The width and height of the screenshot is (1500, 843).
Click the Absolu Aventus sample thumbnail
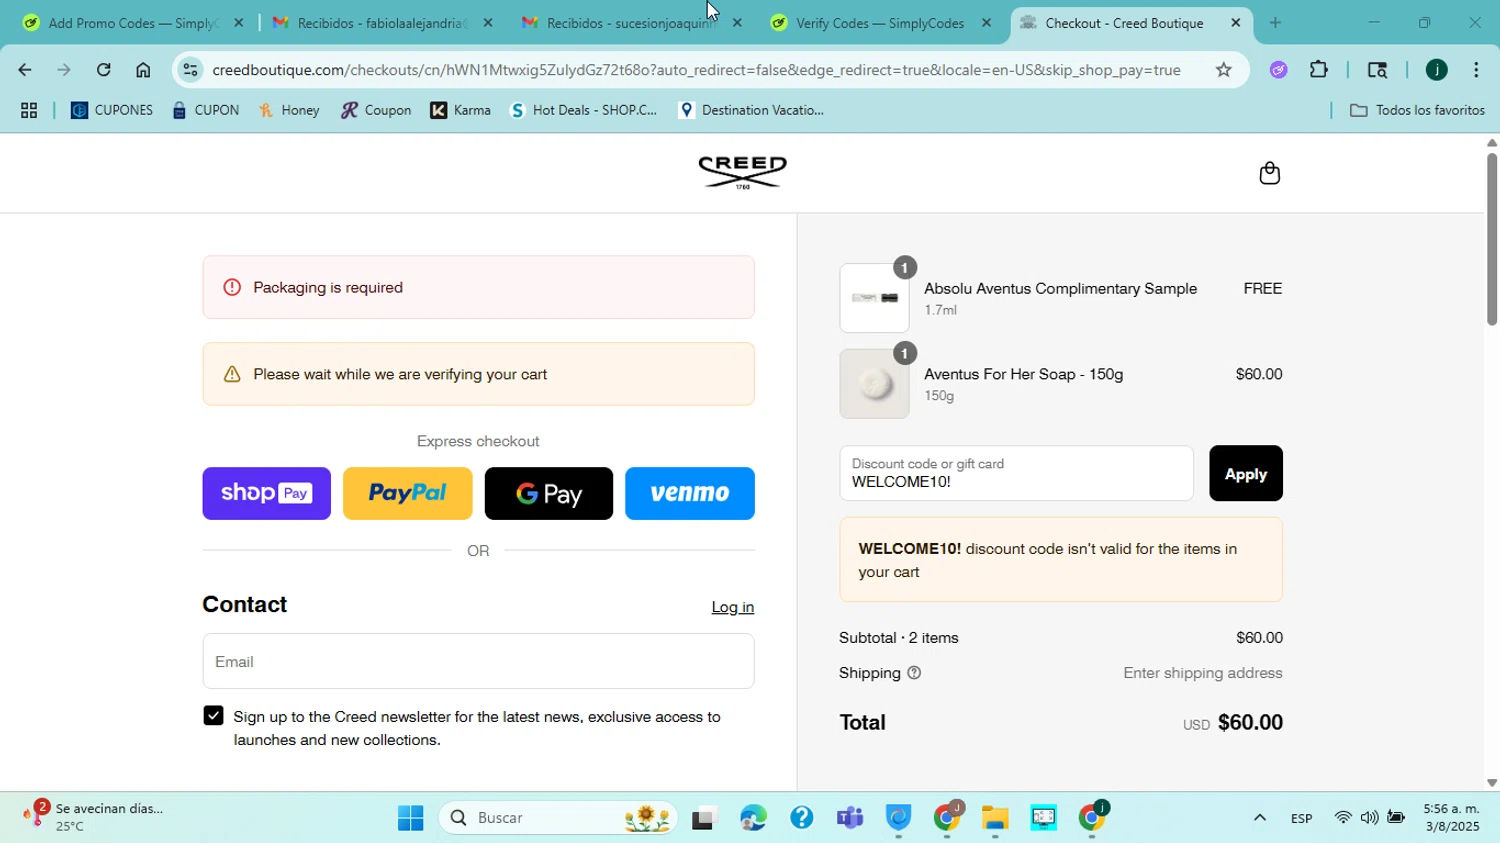coord(874,298)
